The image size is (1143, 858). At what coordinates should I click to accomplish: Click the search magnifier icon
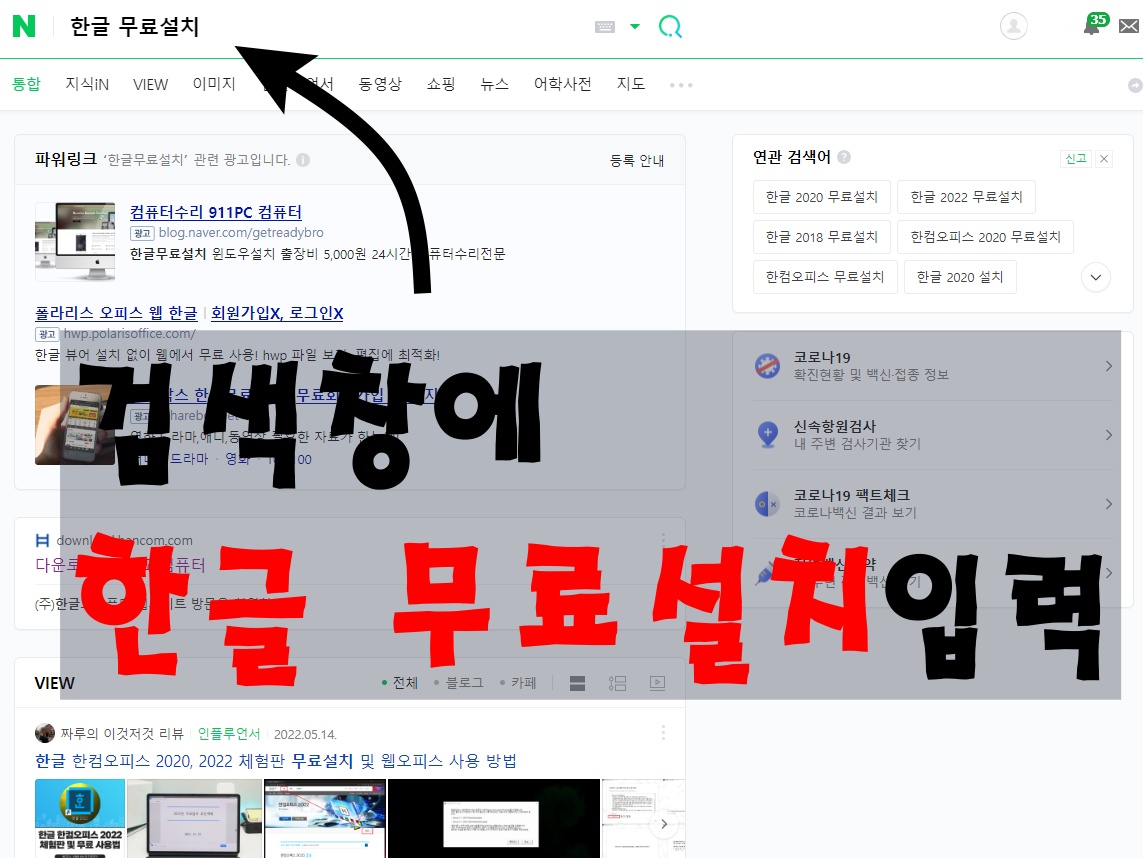[x=670, y=27]
